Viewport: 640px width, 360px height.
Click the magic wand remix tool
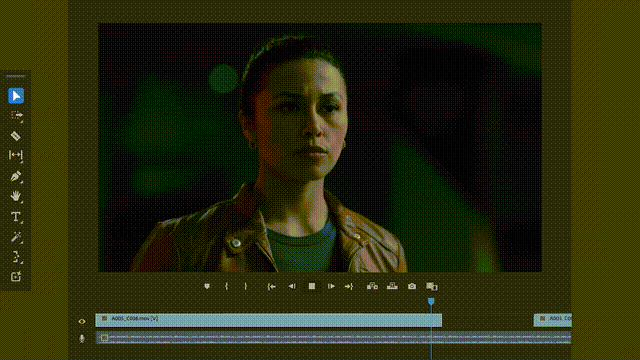(16, 236)
